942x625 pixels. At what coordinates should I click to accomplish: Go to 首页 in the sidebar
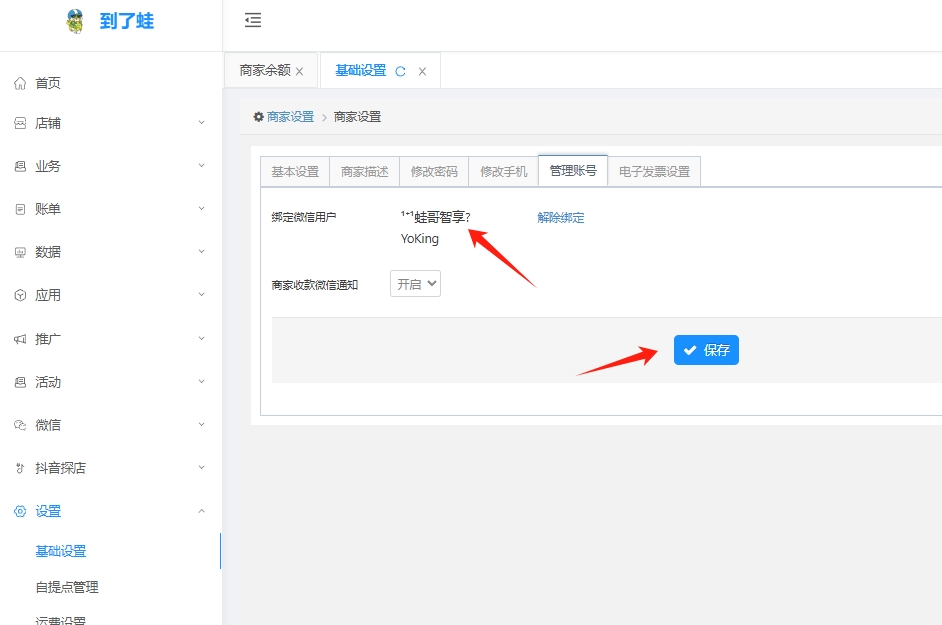pos(48,84)
